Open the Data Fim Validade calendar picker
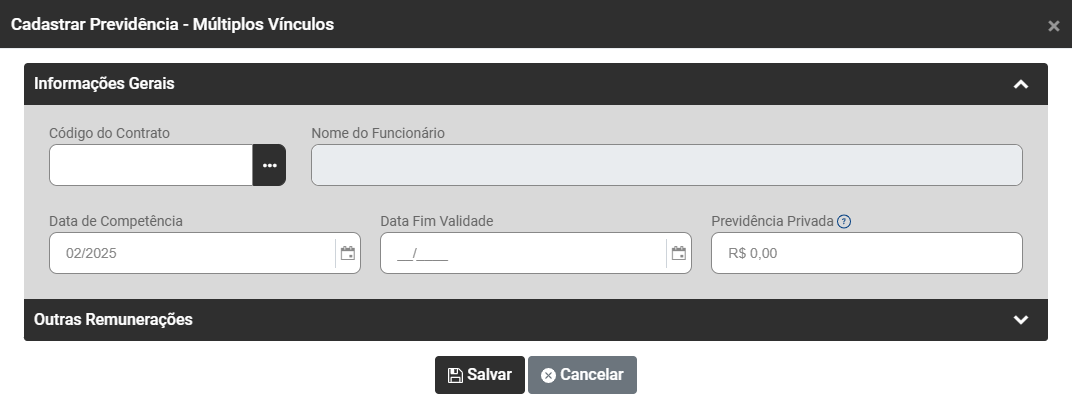Image resolution: width=1072 pixels, height=405 pixels. 679,253
